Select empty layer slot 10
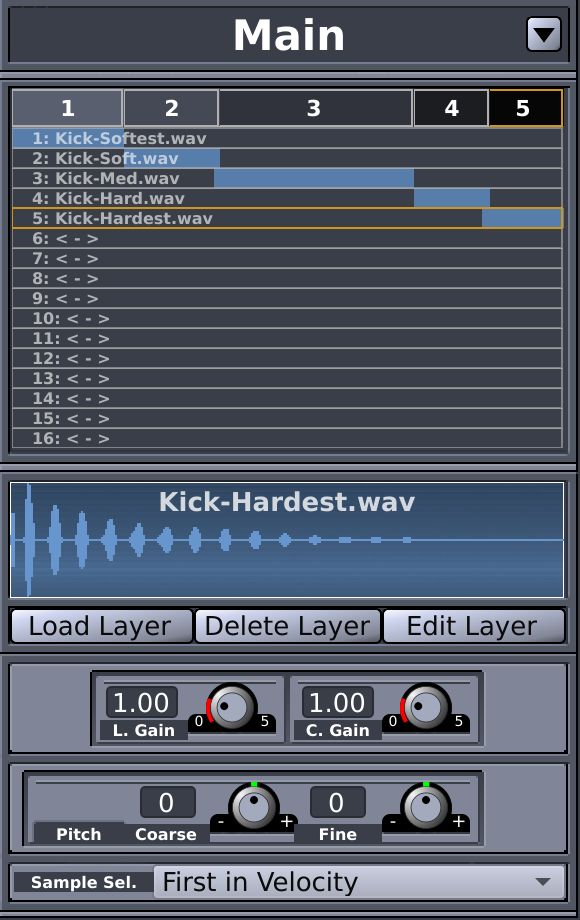The height and width of the screenshot is (920, 580). 287,319
